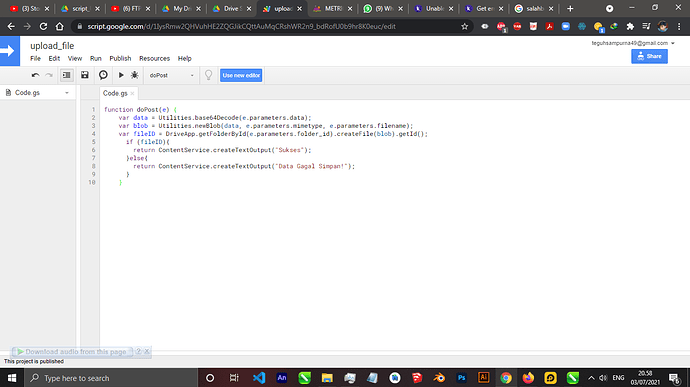Viewport: 690px width, 387px height.
Task: Open current project's triggers clock icon
Action: click(x=103, y=75)
